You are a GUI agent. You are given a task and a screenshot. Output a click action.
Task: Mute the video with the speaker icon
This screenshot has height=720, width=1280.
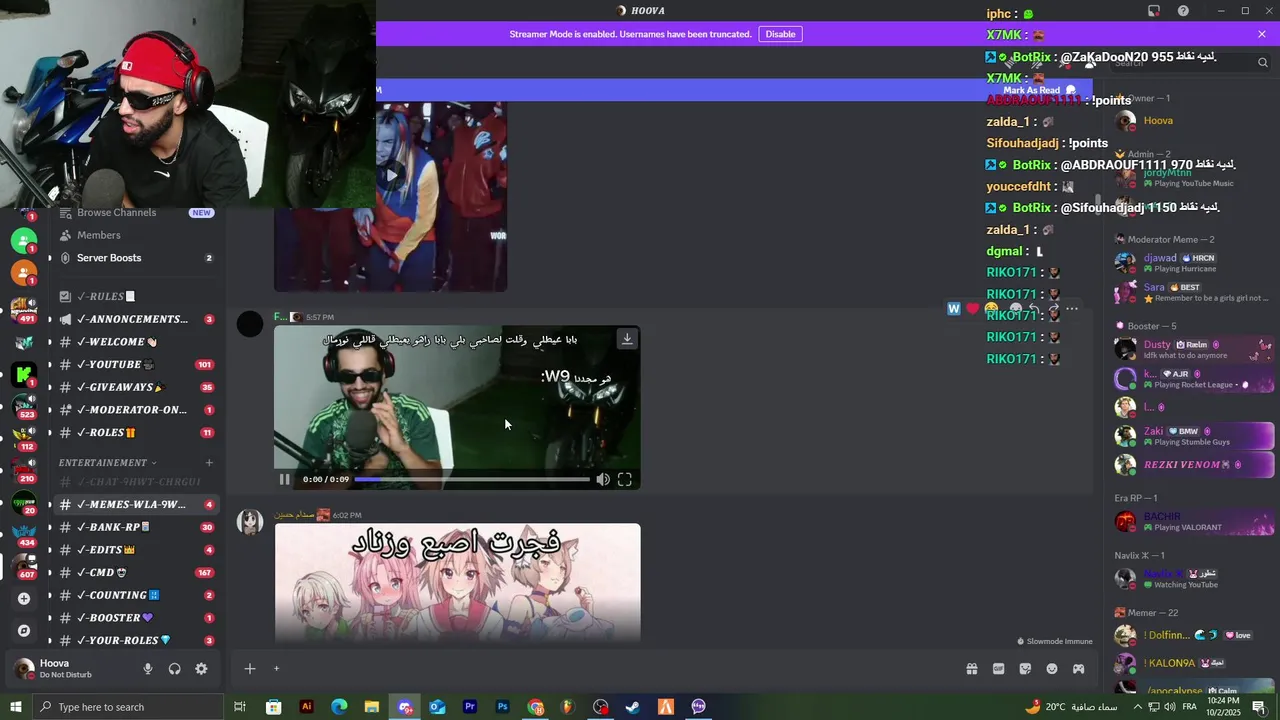click(x=603, y=480)
